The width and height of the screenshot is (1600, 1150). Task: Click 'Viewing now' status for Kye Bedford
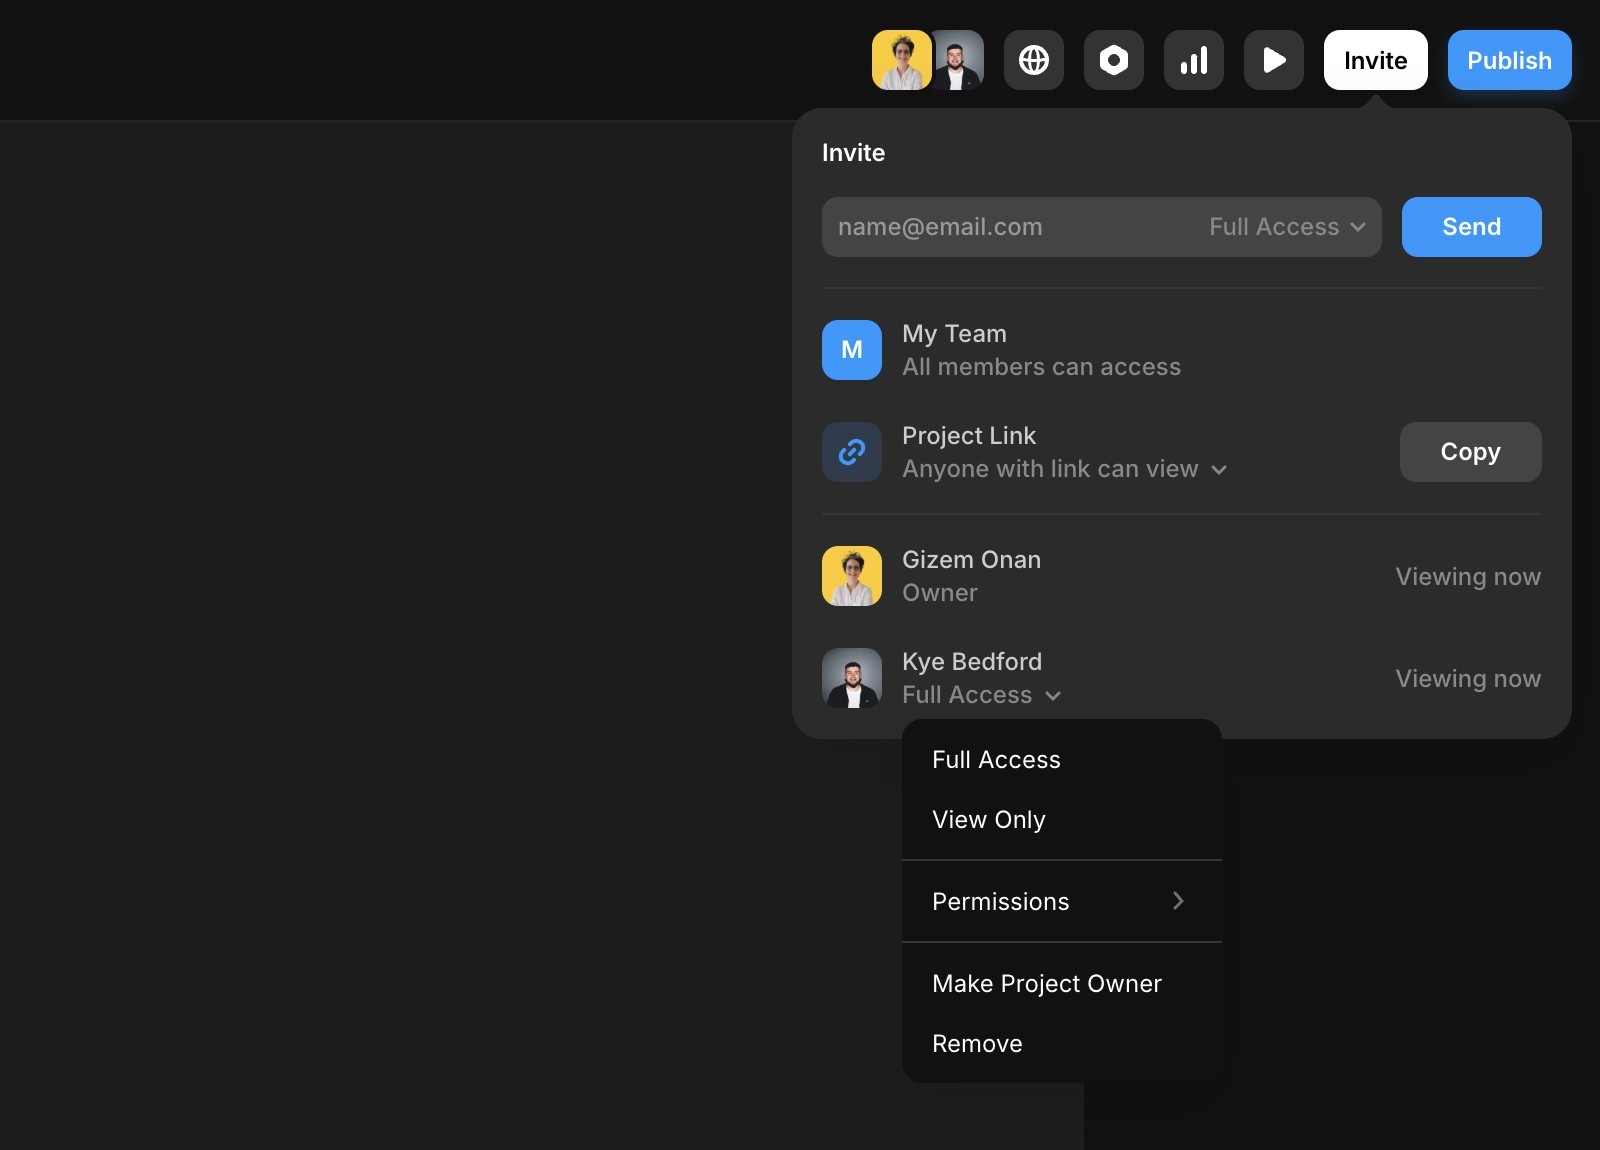point(1468,679)
